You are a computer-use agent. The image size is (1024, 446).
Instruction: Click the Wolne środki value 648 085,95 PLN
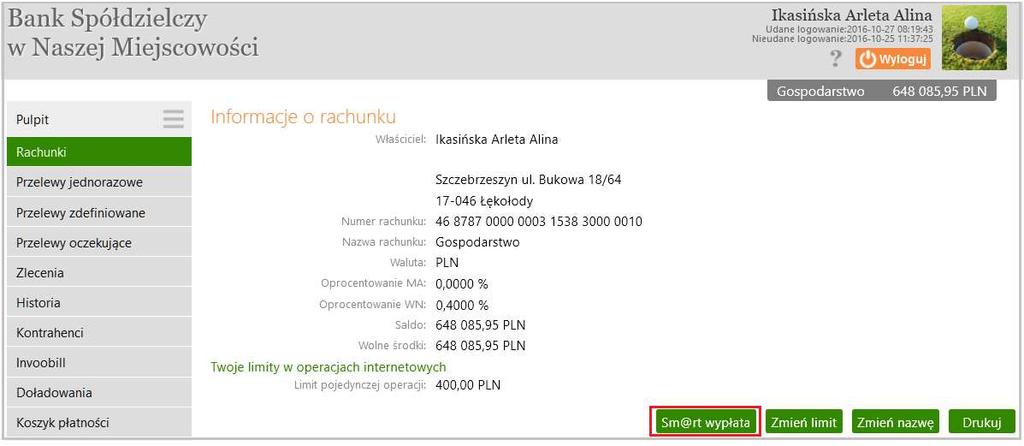click(481, 345)
